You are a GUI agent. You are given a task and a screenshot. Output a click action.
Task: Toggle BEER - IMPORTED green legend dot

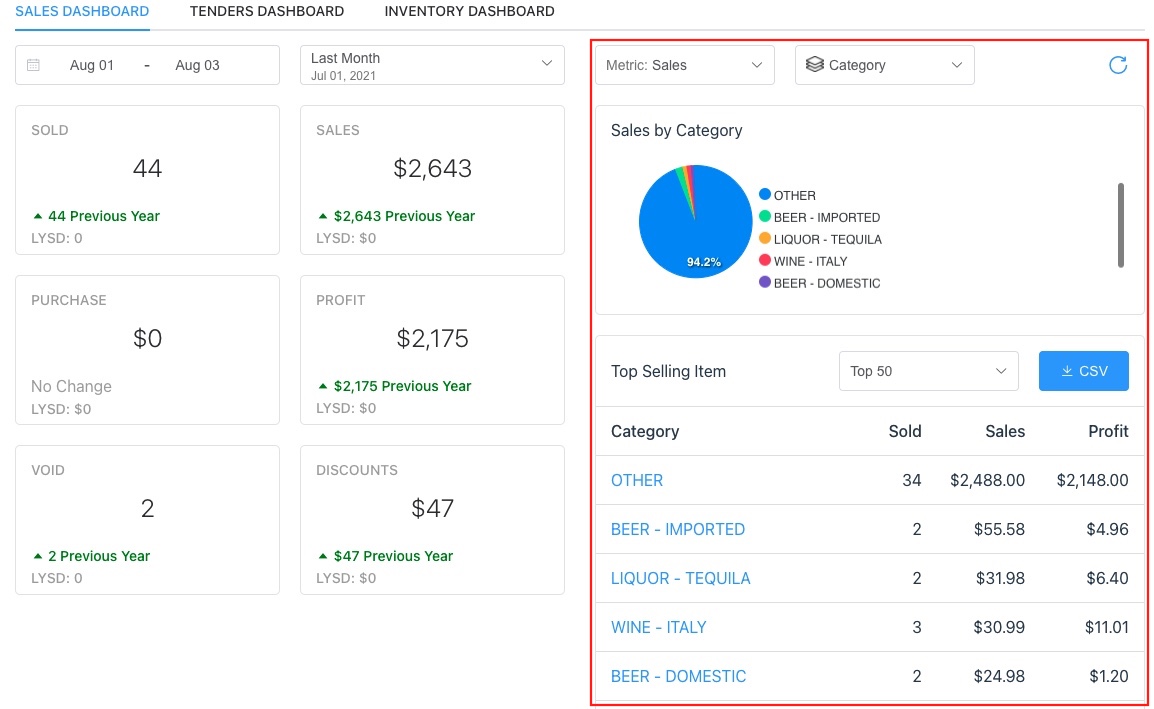pyautogui.click(x=765, y=217)
